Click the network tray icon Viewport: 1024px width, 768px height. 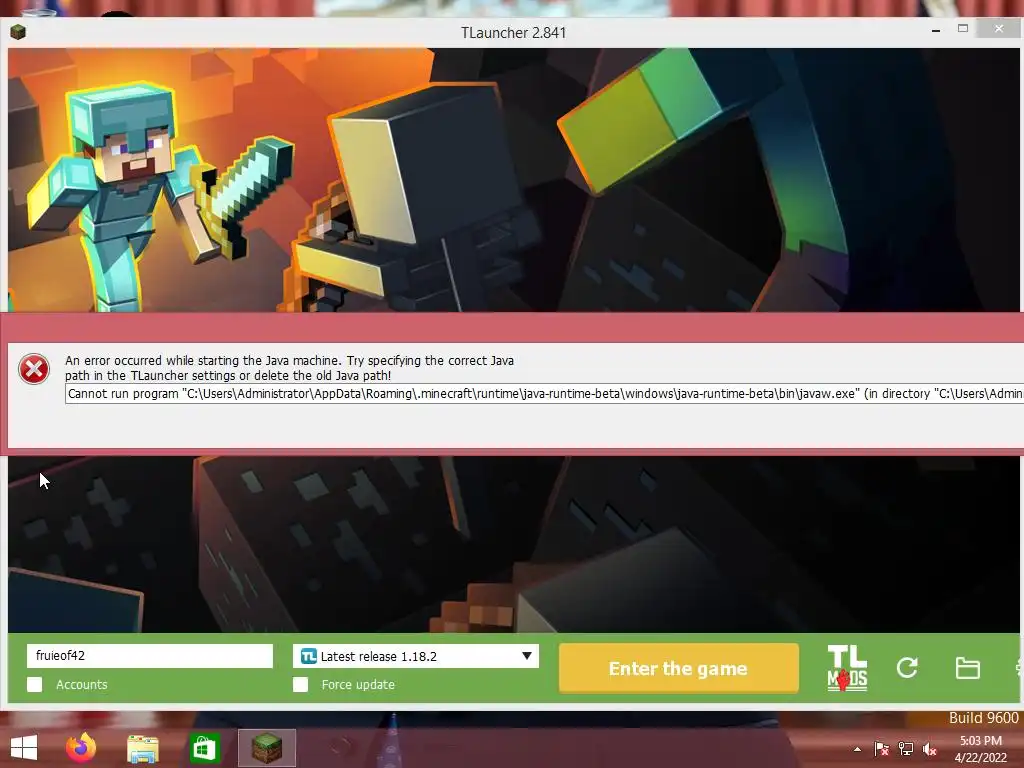906,749
